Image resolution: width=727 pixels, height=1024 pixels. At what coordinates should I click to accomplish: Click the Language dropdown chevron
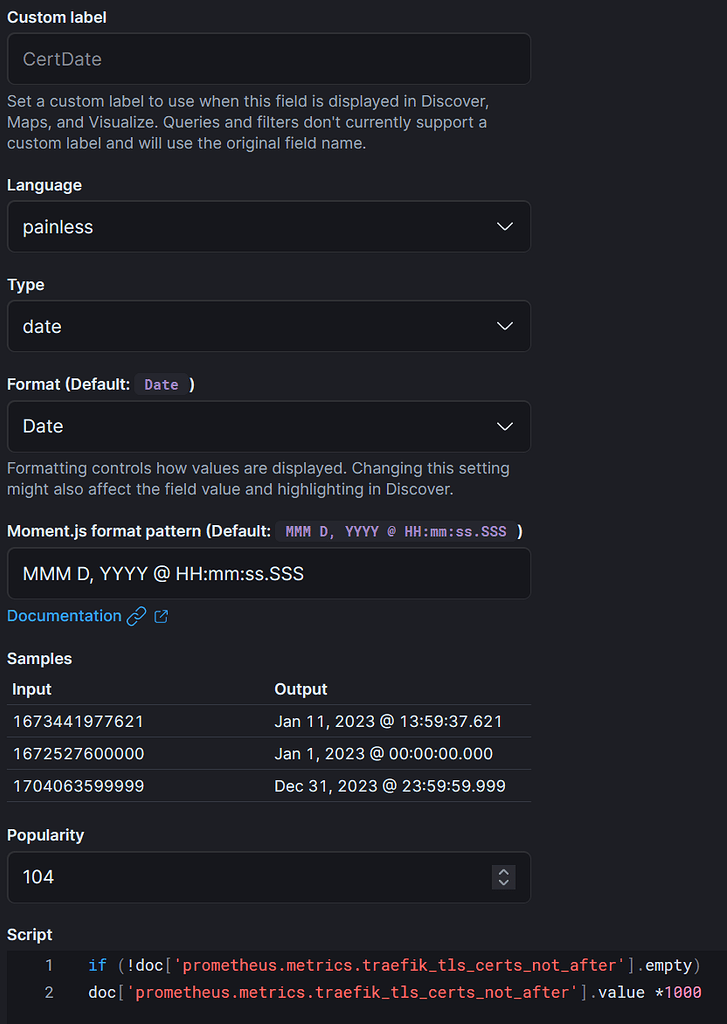[504, 226]
